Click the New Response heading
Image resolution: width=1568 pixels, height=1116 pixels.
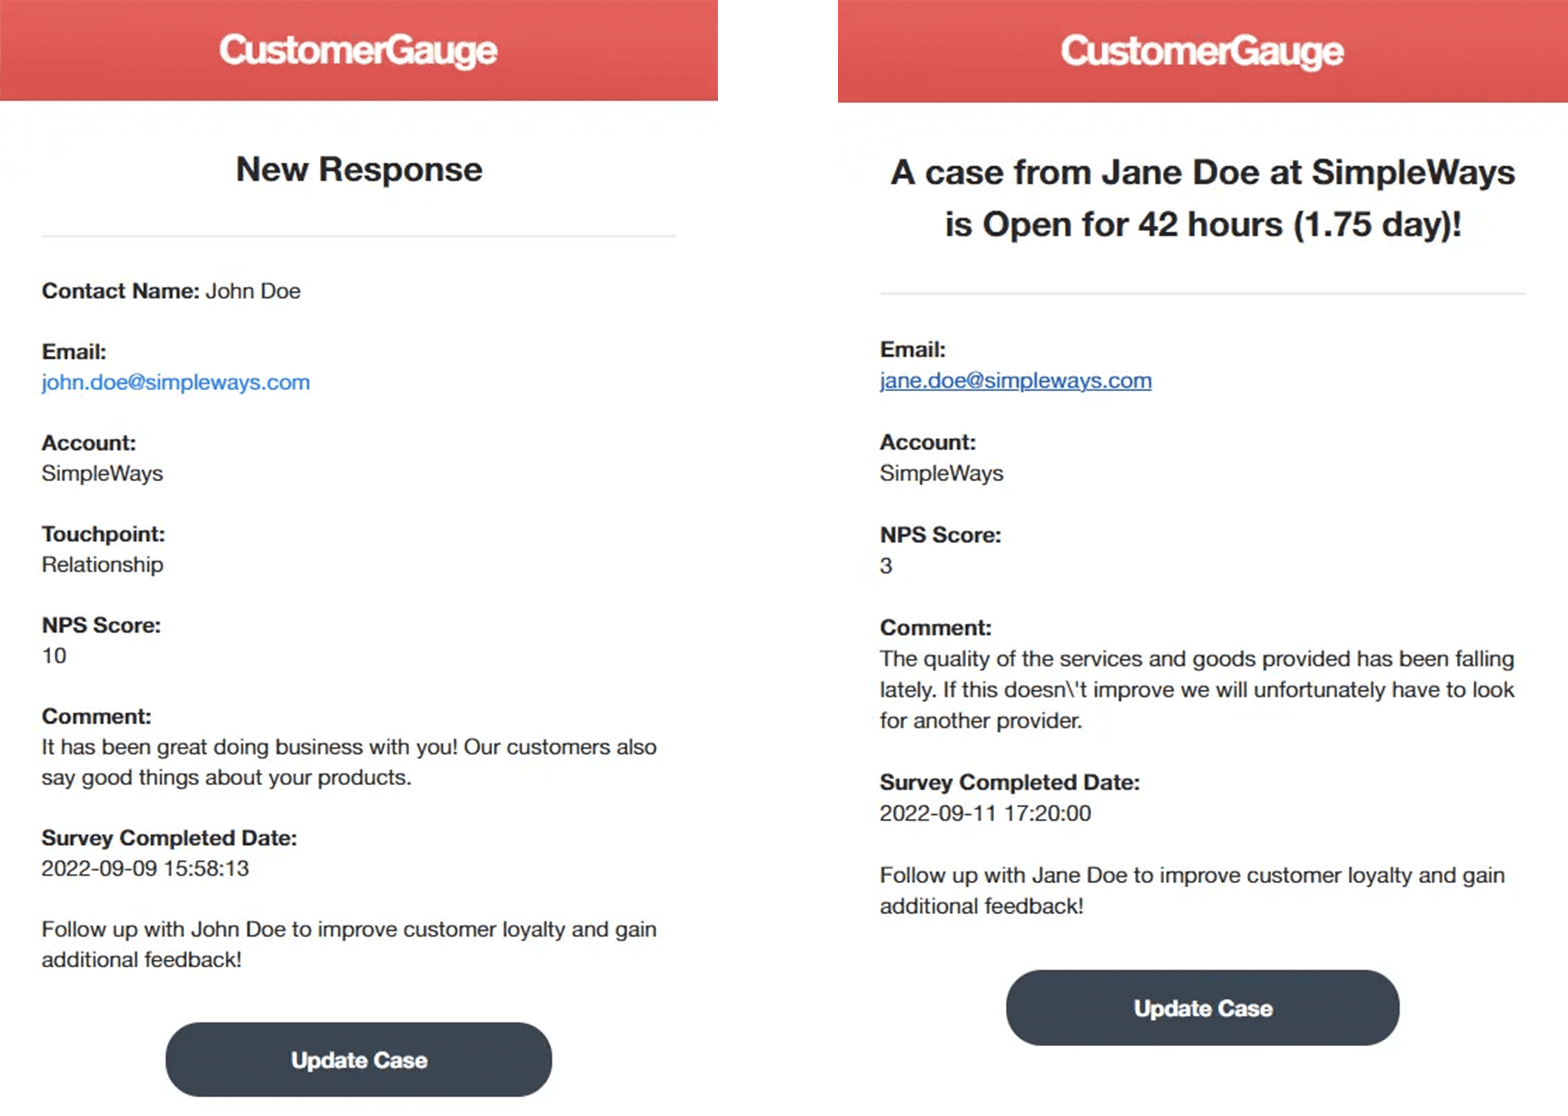pos(359,170)
